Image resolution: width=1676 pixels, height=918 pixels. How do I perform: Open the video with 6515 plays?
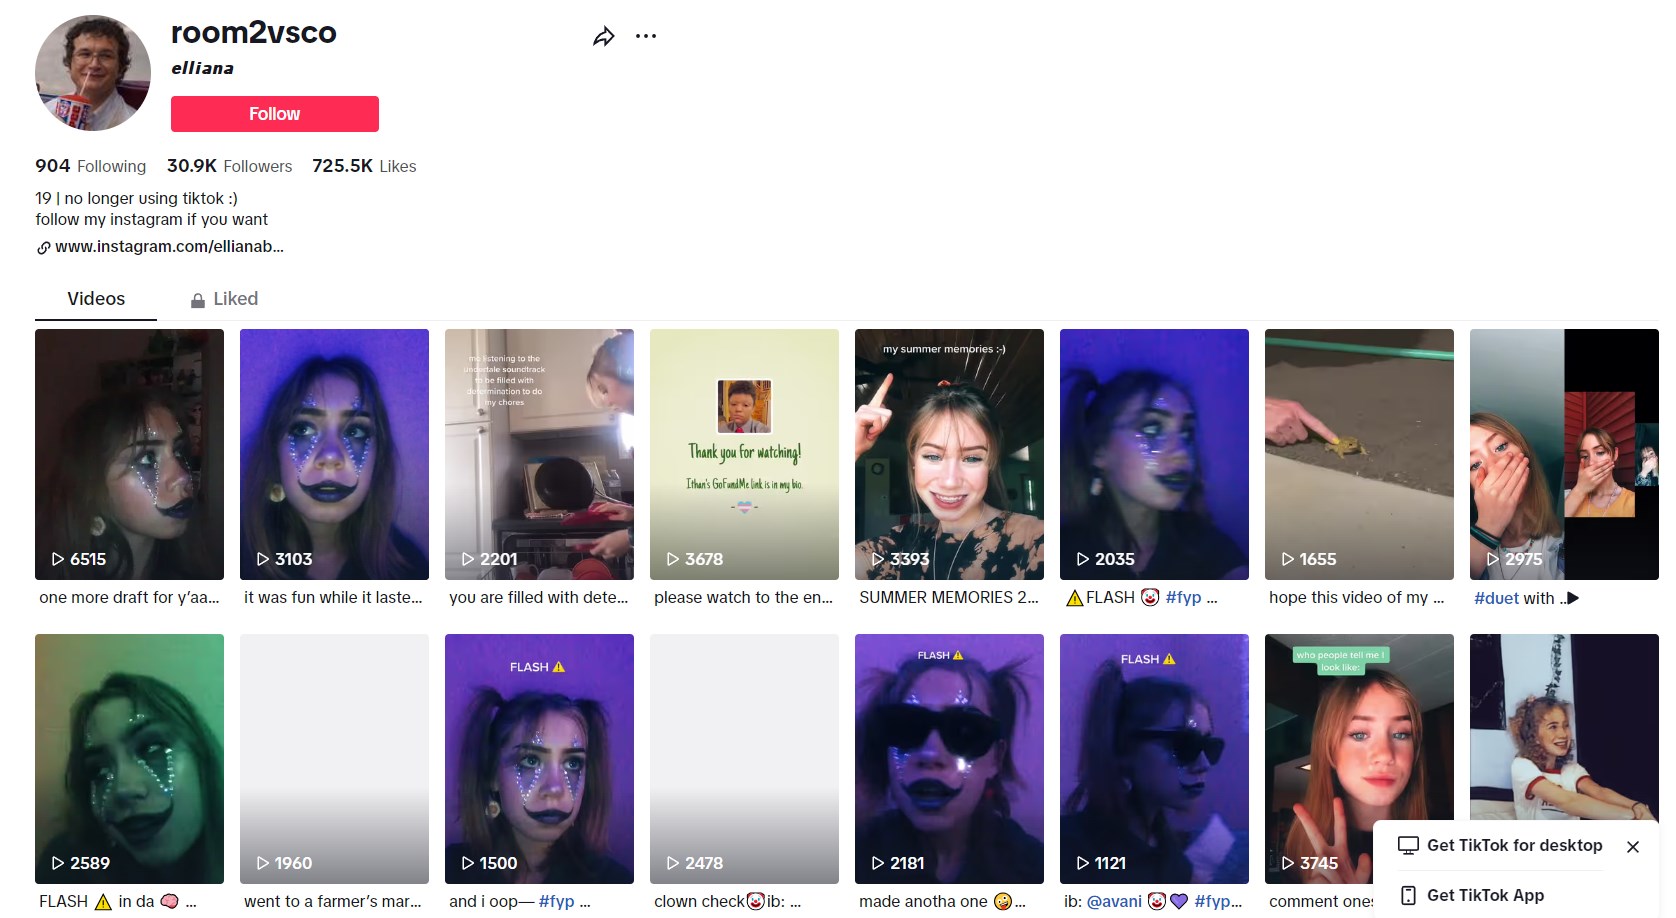129,454
